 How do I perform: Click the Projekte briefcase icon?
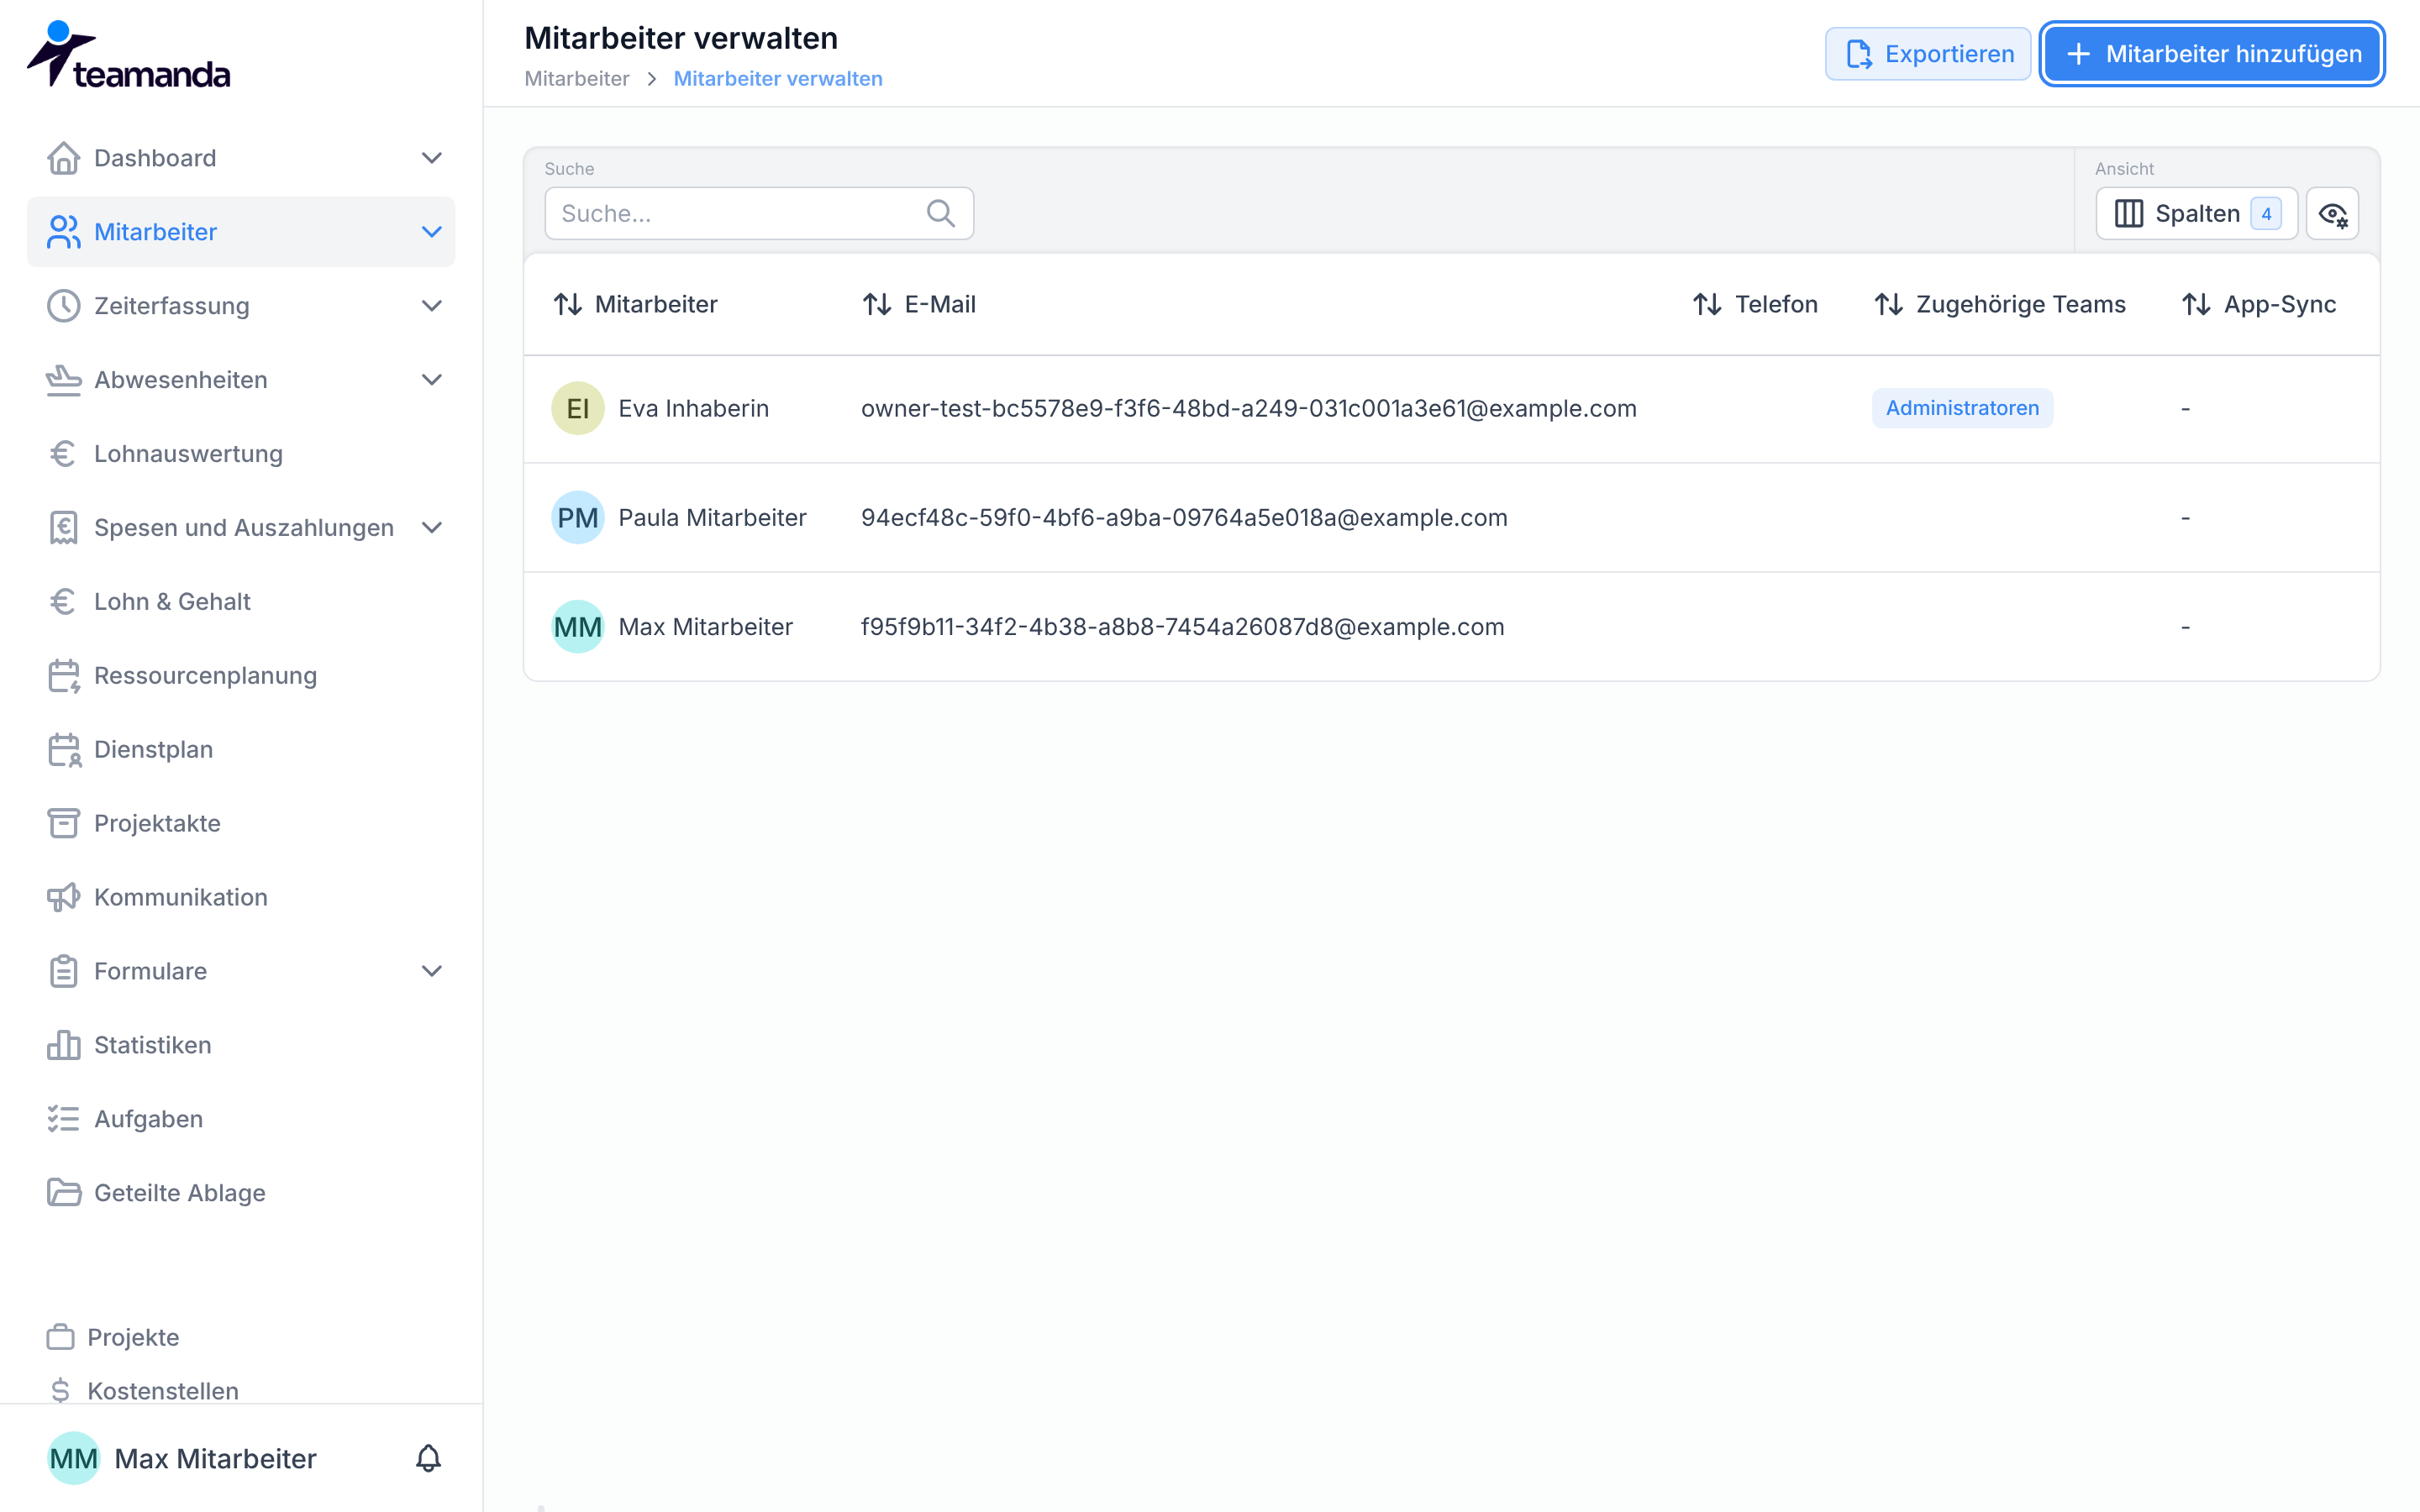60,1337
